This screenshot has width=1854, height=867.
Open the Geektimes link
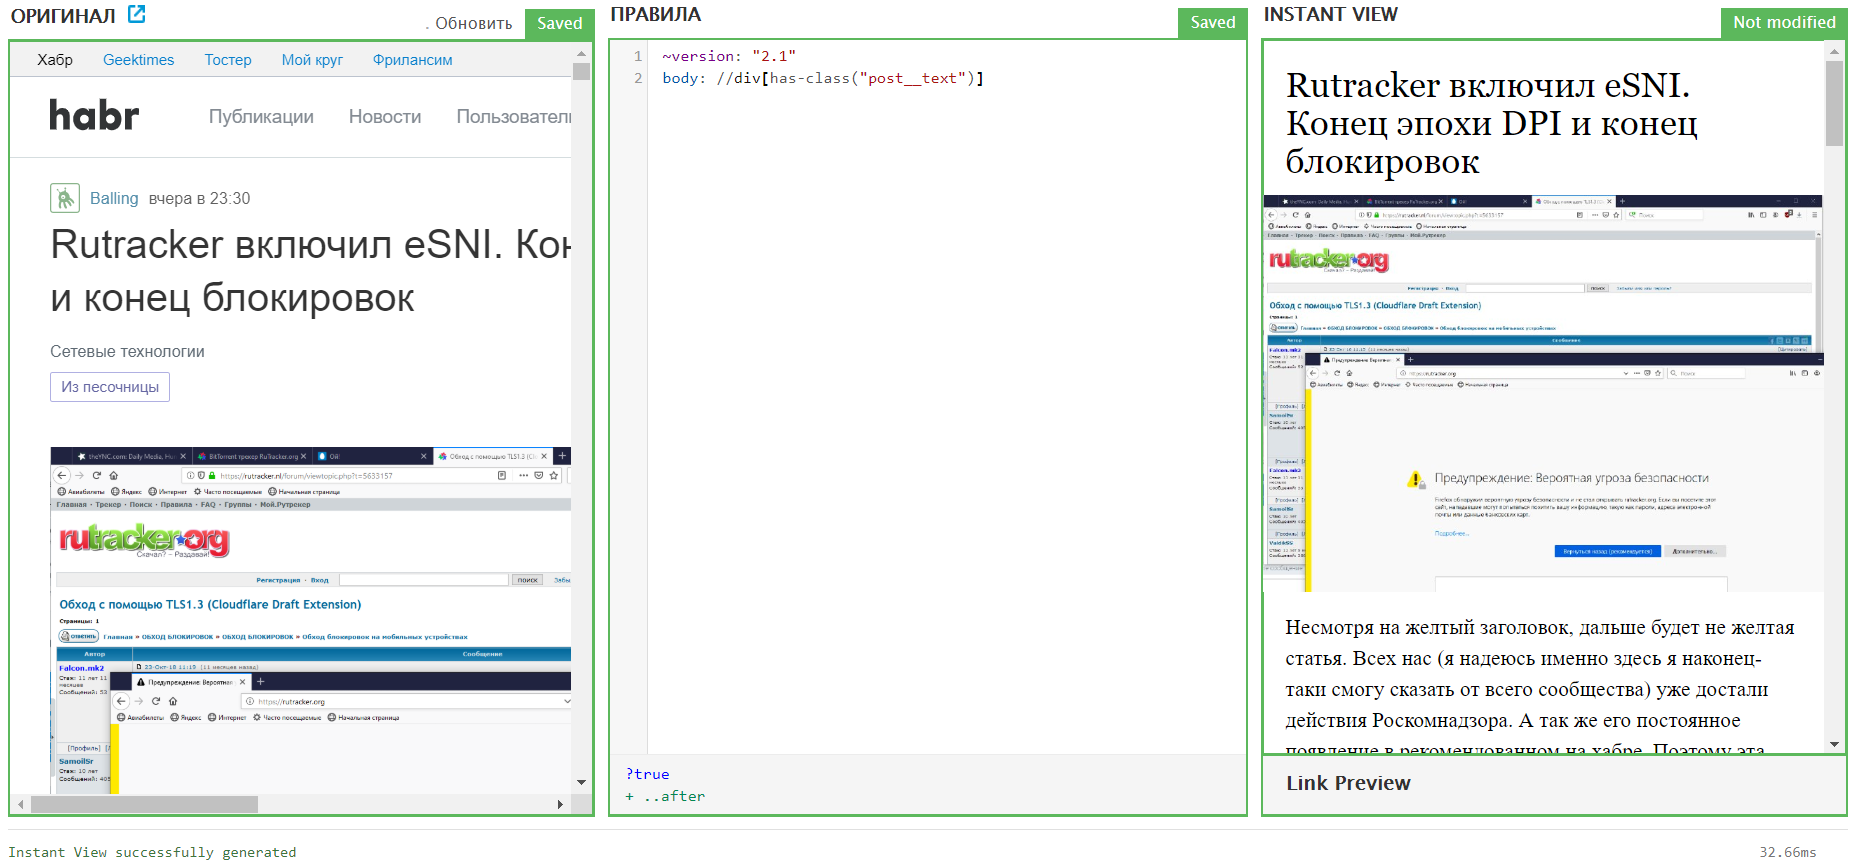[138, 60]
